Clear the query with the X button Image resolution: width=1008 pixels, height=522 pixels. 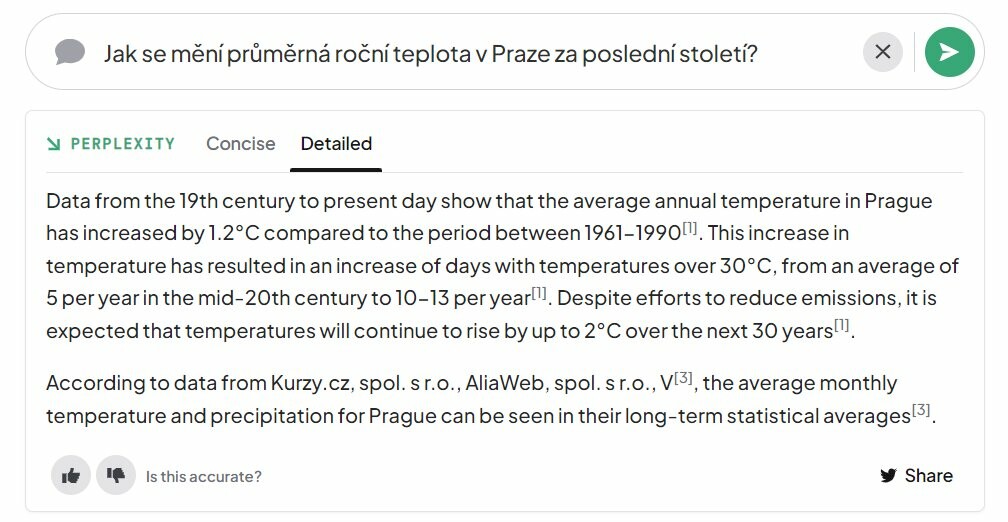[x=883, y=51]
